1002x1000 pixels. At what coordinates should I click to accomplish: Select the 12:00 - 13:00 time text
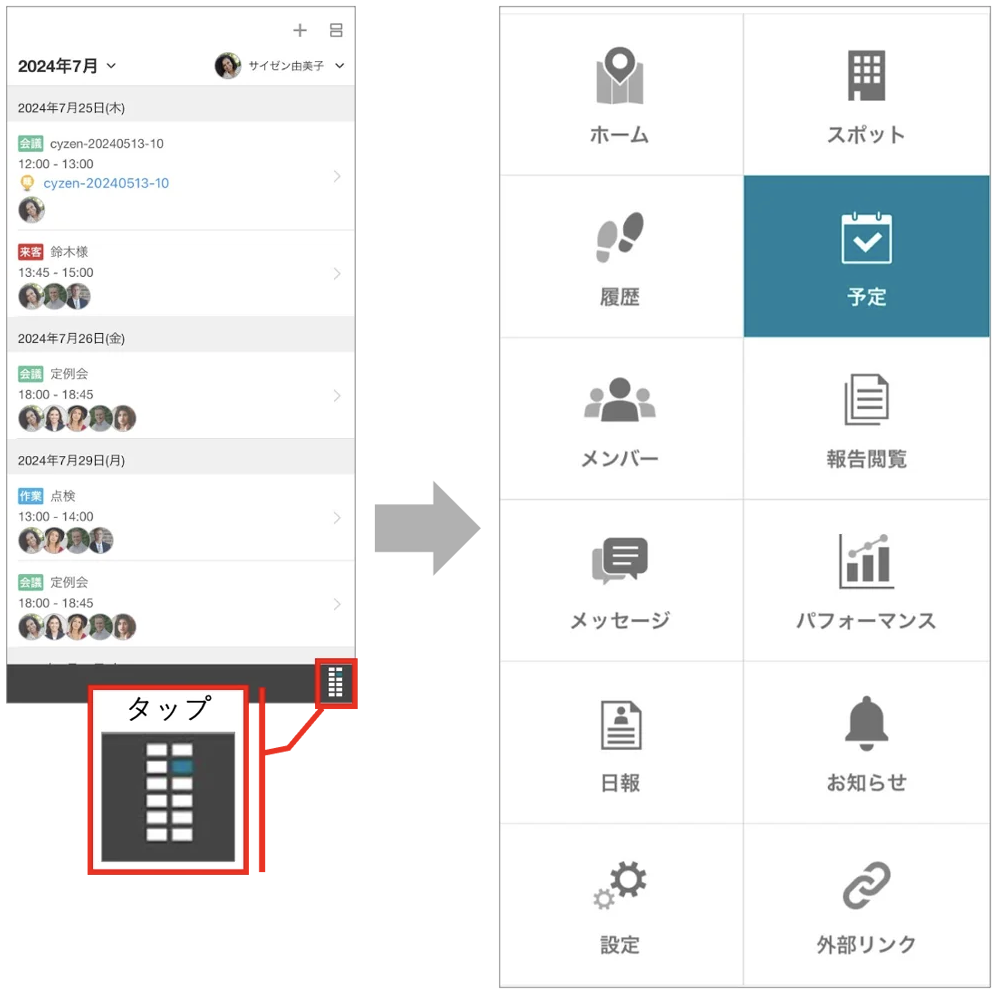[56, 164]
